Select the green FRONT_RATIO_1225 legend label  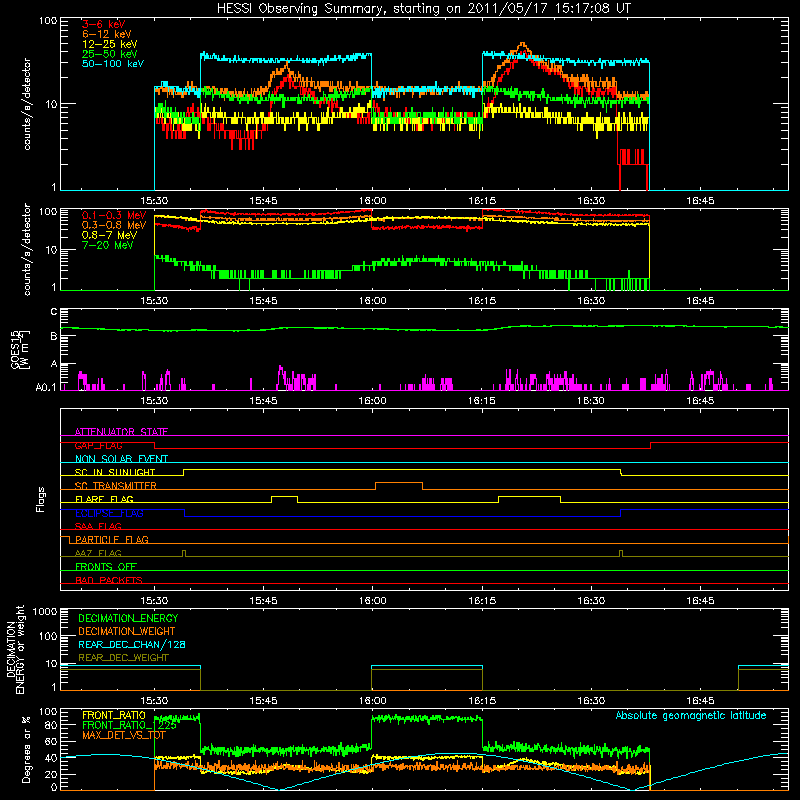pyautogui.click(x=129, y=725)
